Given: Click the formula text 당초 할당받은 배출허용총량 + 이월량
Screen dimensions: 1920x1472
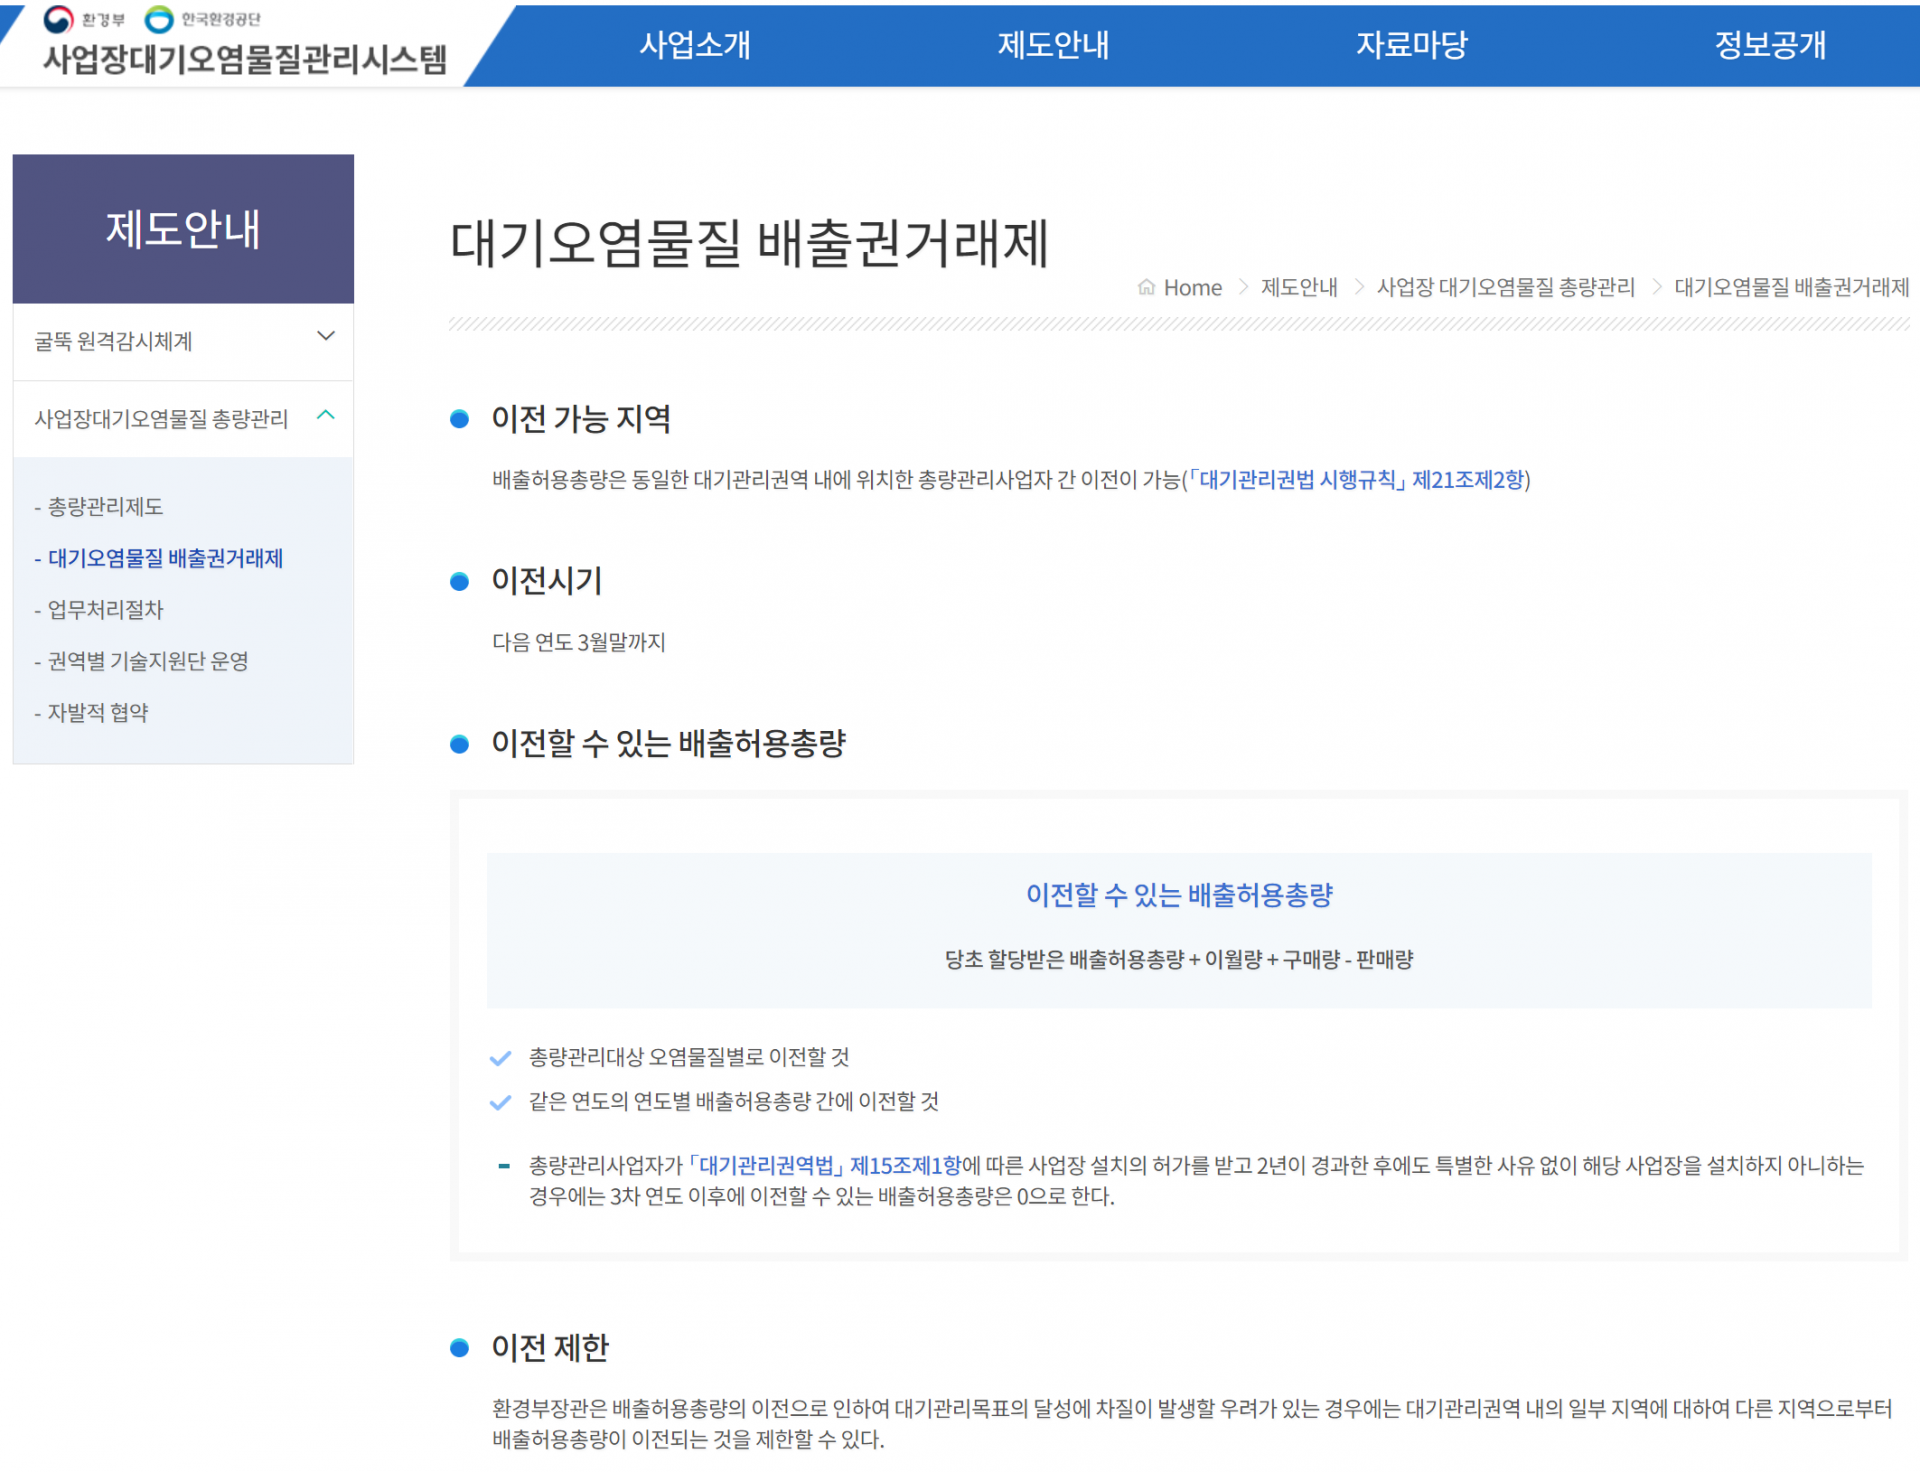Looking at the screenshot, I should pos(1103,960).
